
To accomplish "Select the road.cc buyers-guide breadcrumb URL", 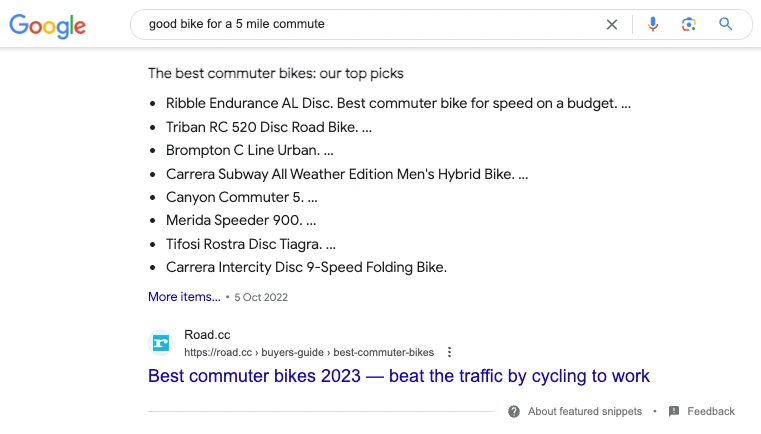I will (309, 352).
